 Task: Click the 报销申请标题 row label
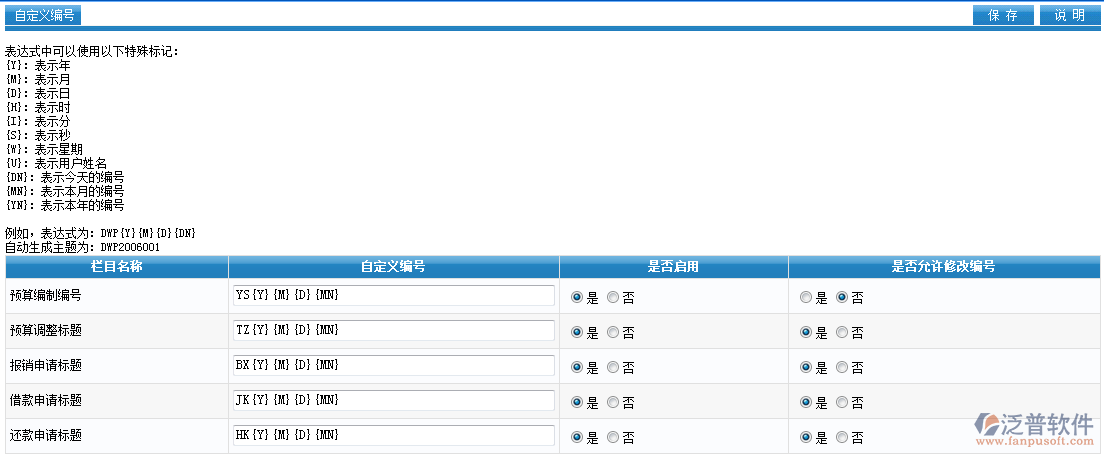pos(46,365)
